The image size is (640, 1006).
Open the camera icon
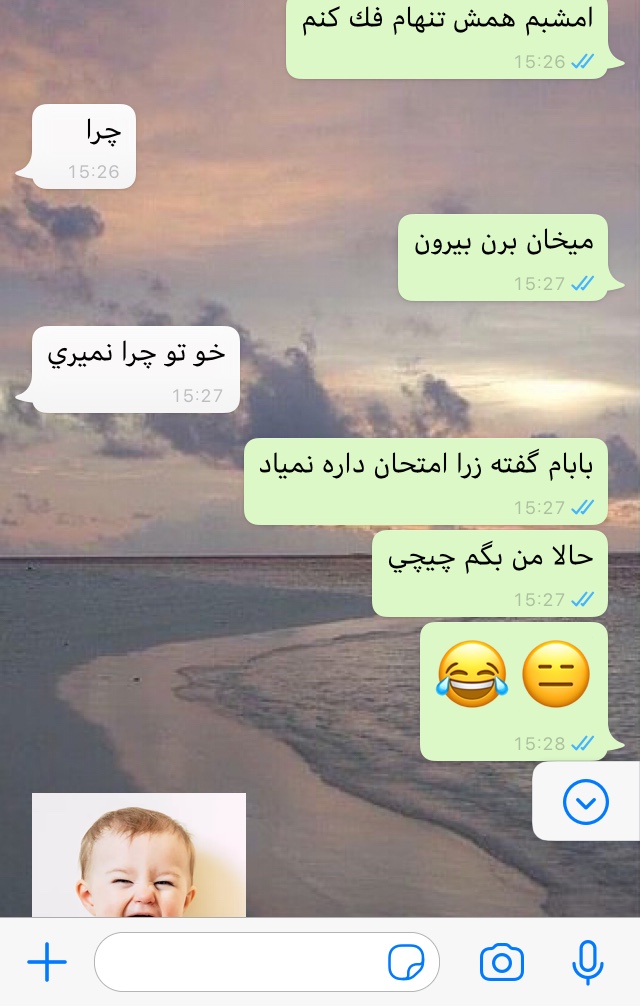tap(501, 962)
